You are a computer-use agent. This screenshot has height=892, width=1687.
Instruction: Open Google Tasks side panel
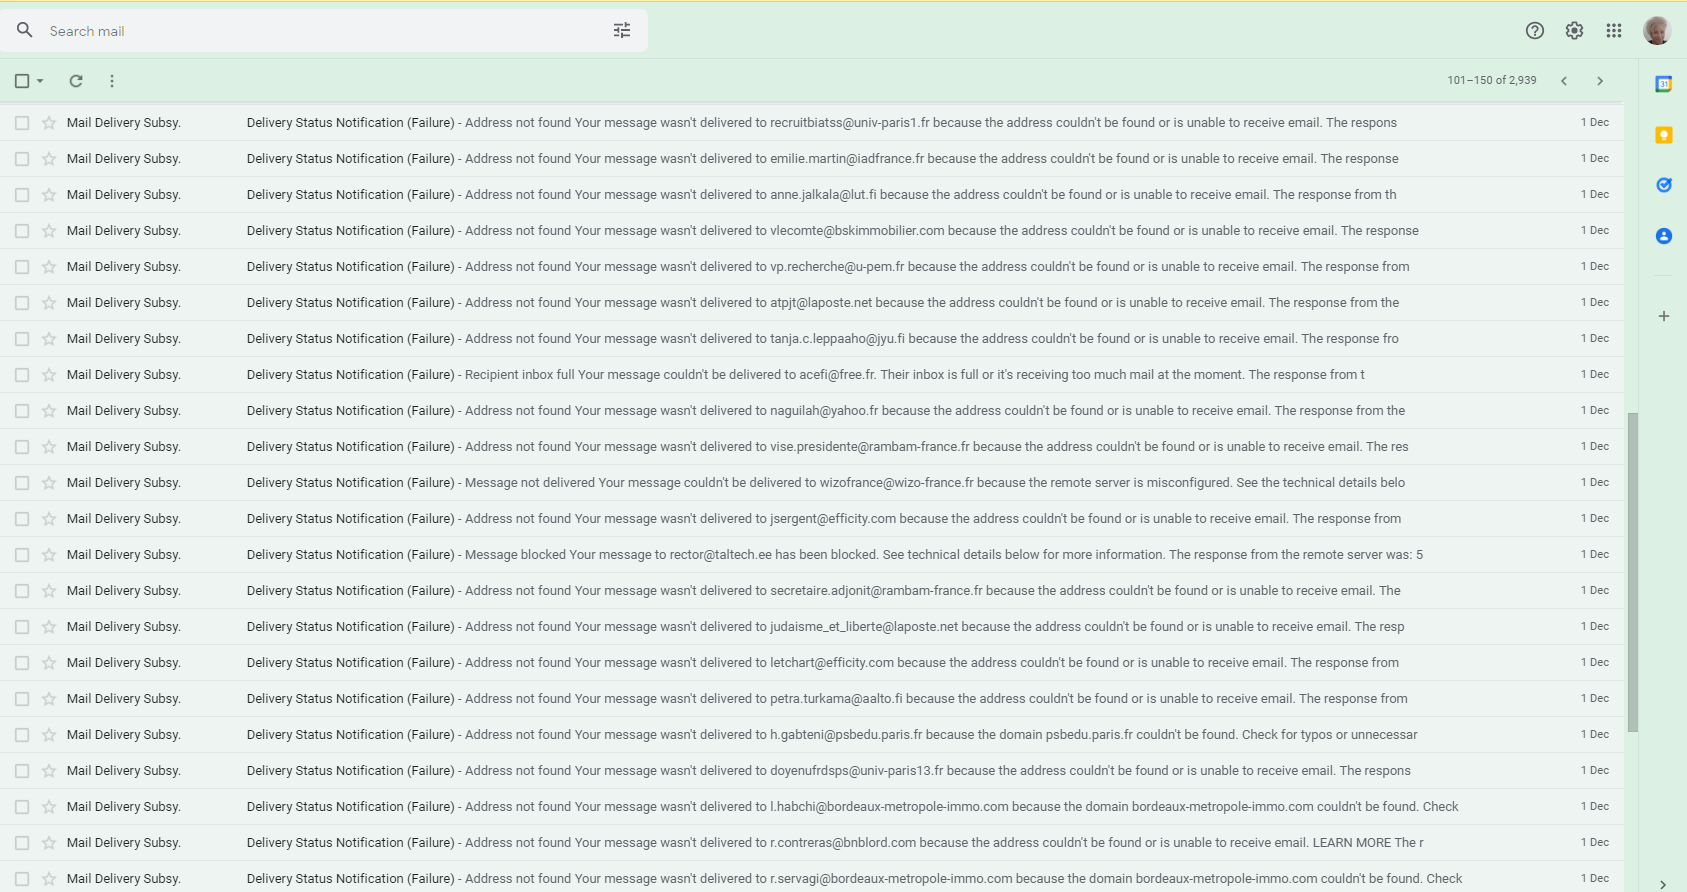coord(1664,185)
